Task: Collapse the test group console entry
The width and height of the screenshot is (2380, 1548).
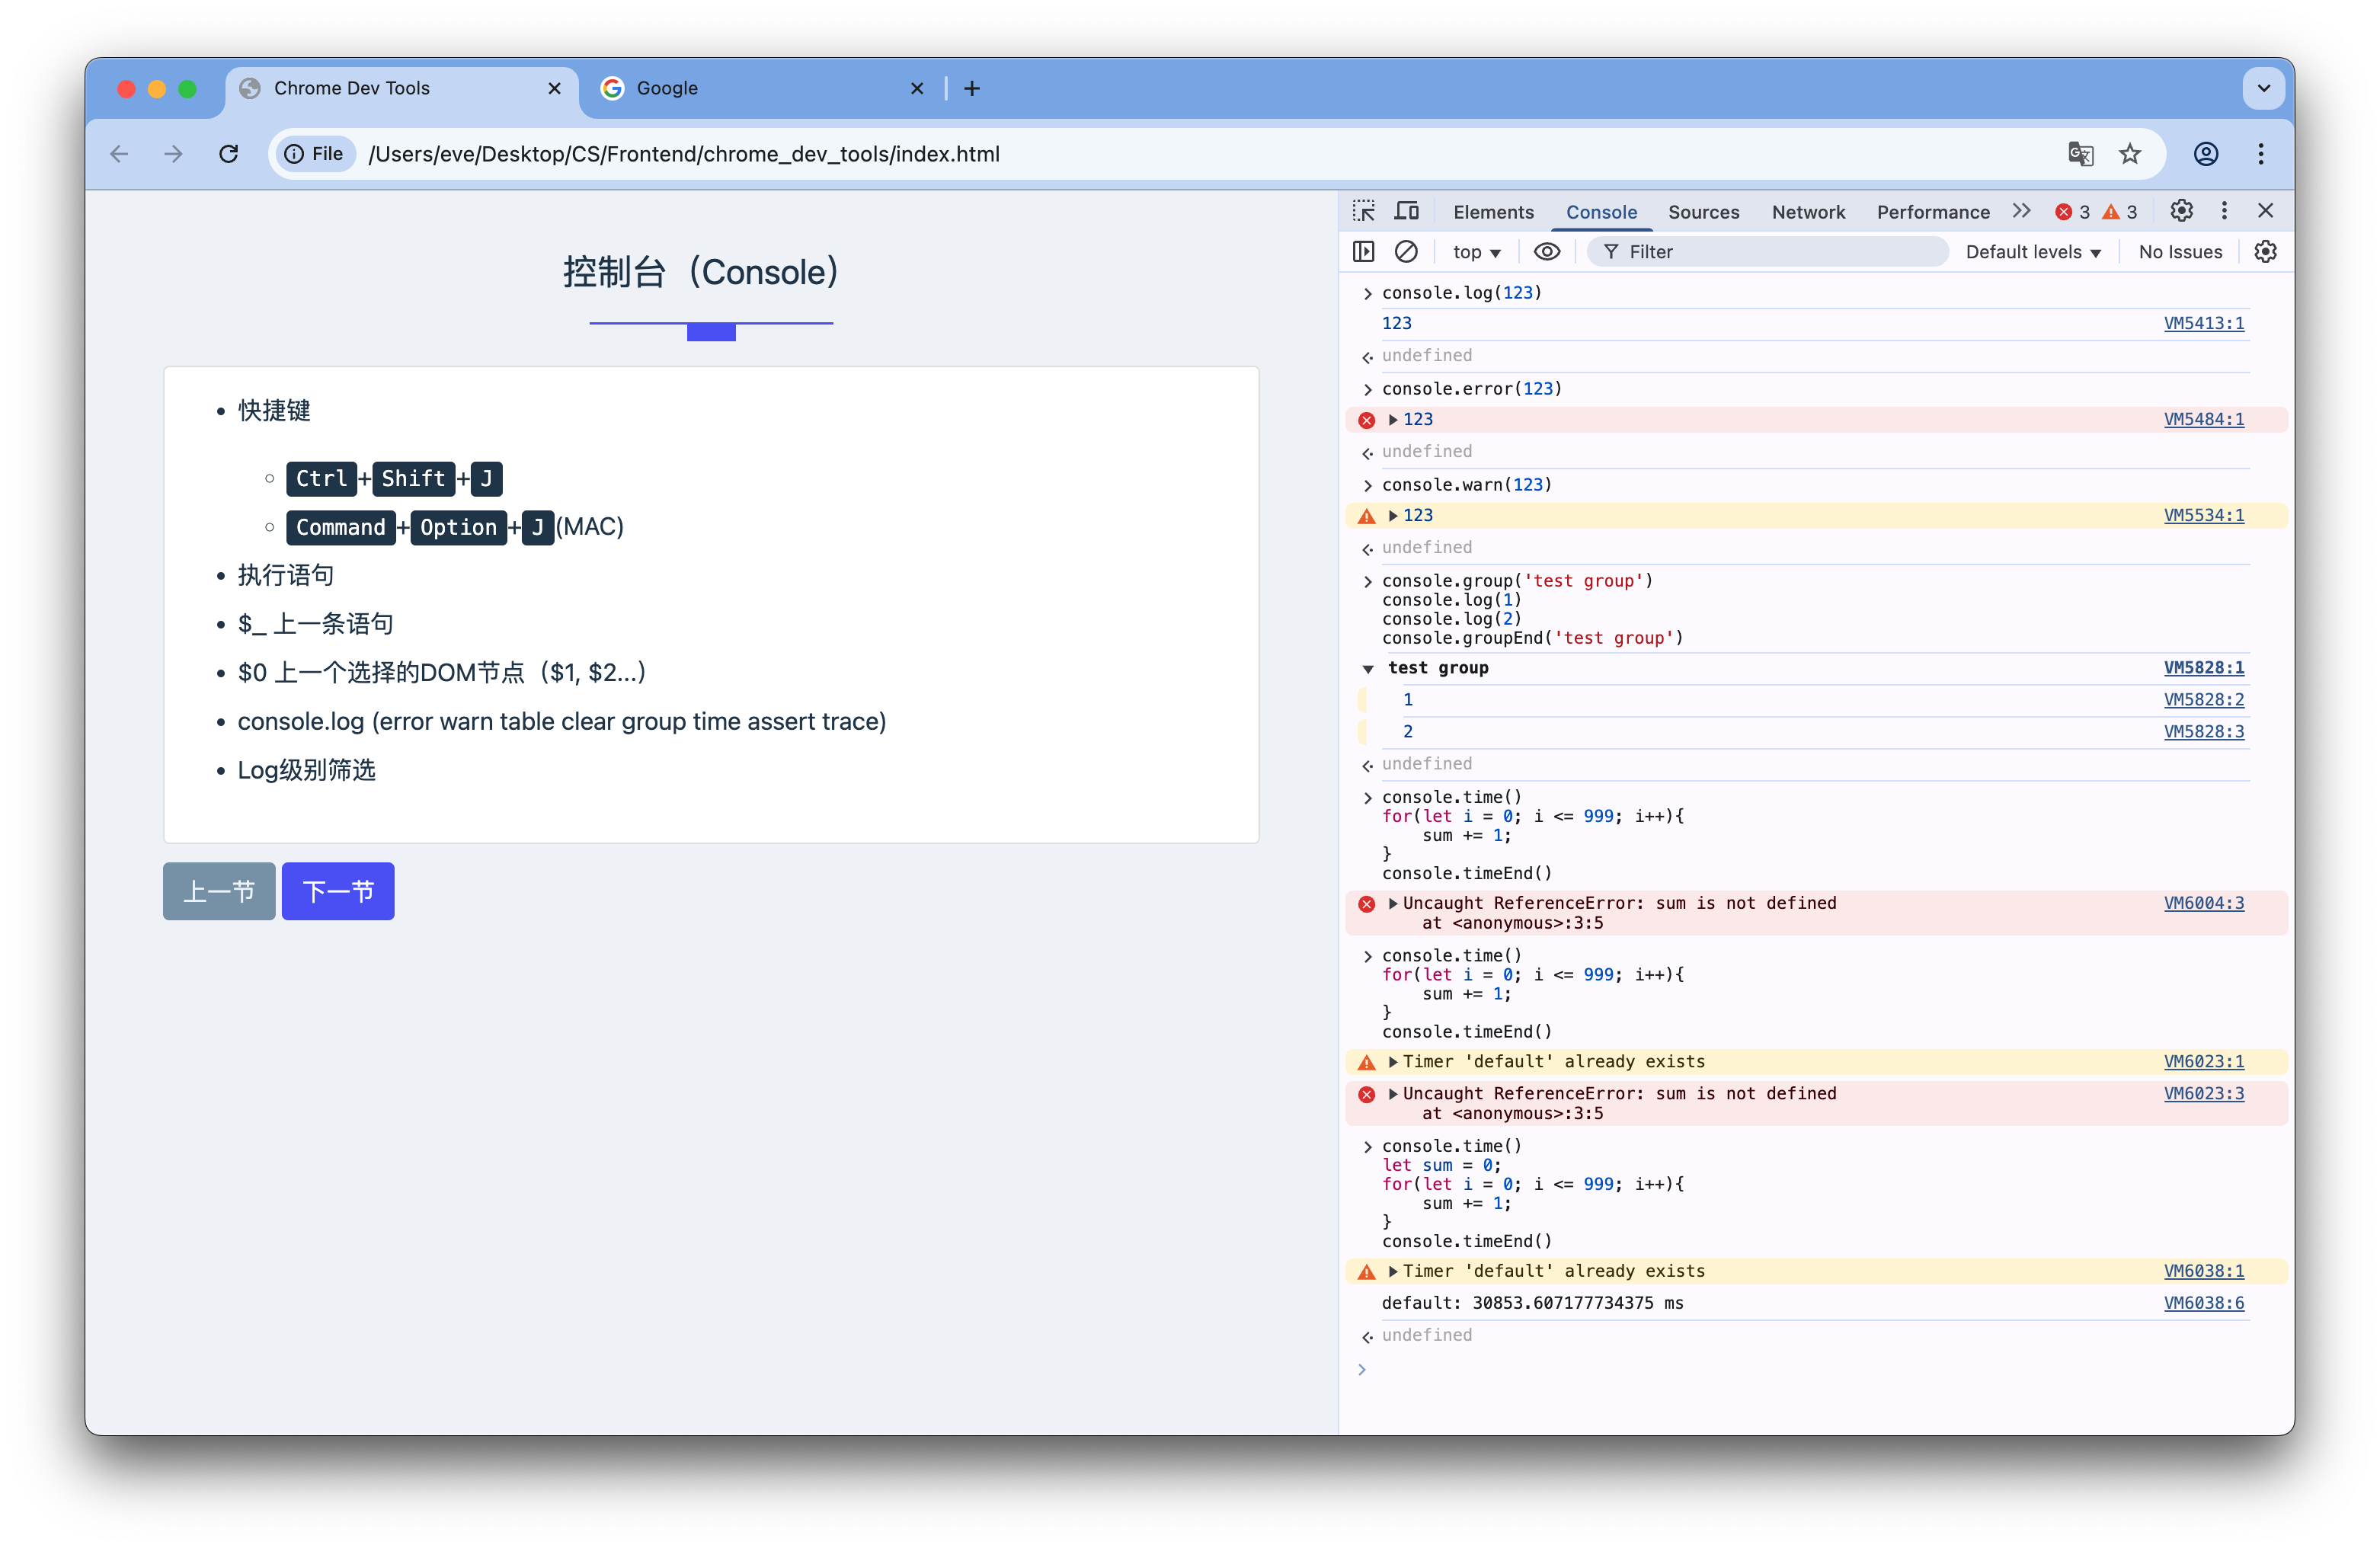Action: [1368, 668]
